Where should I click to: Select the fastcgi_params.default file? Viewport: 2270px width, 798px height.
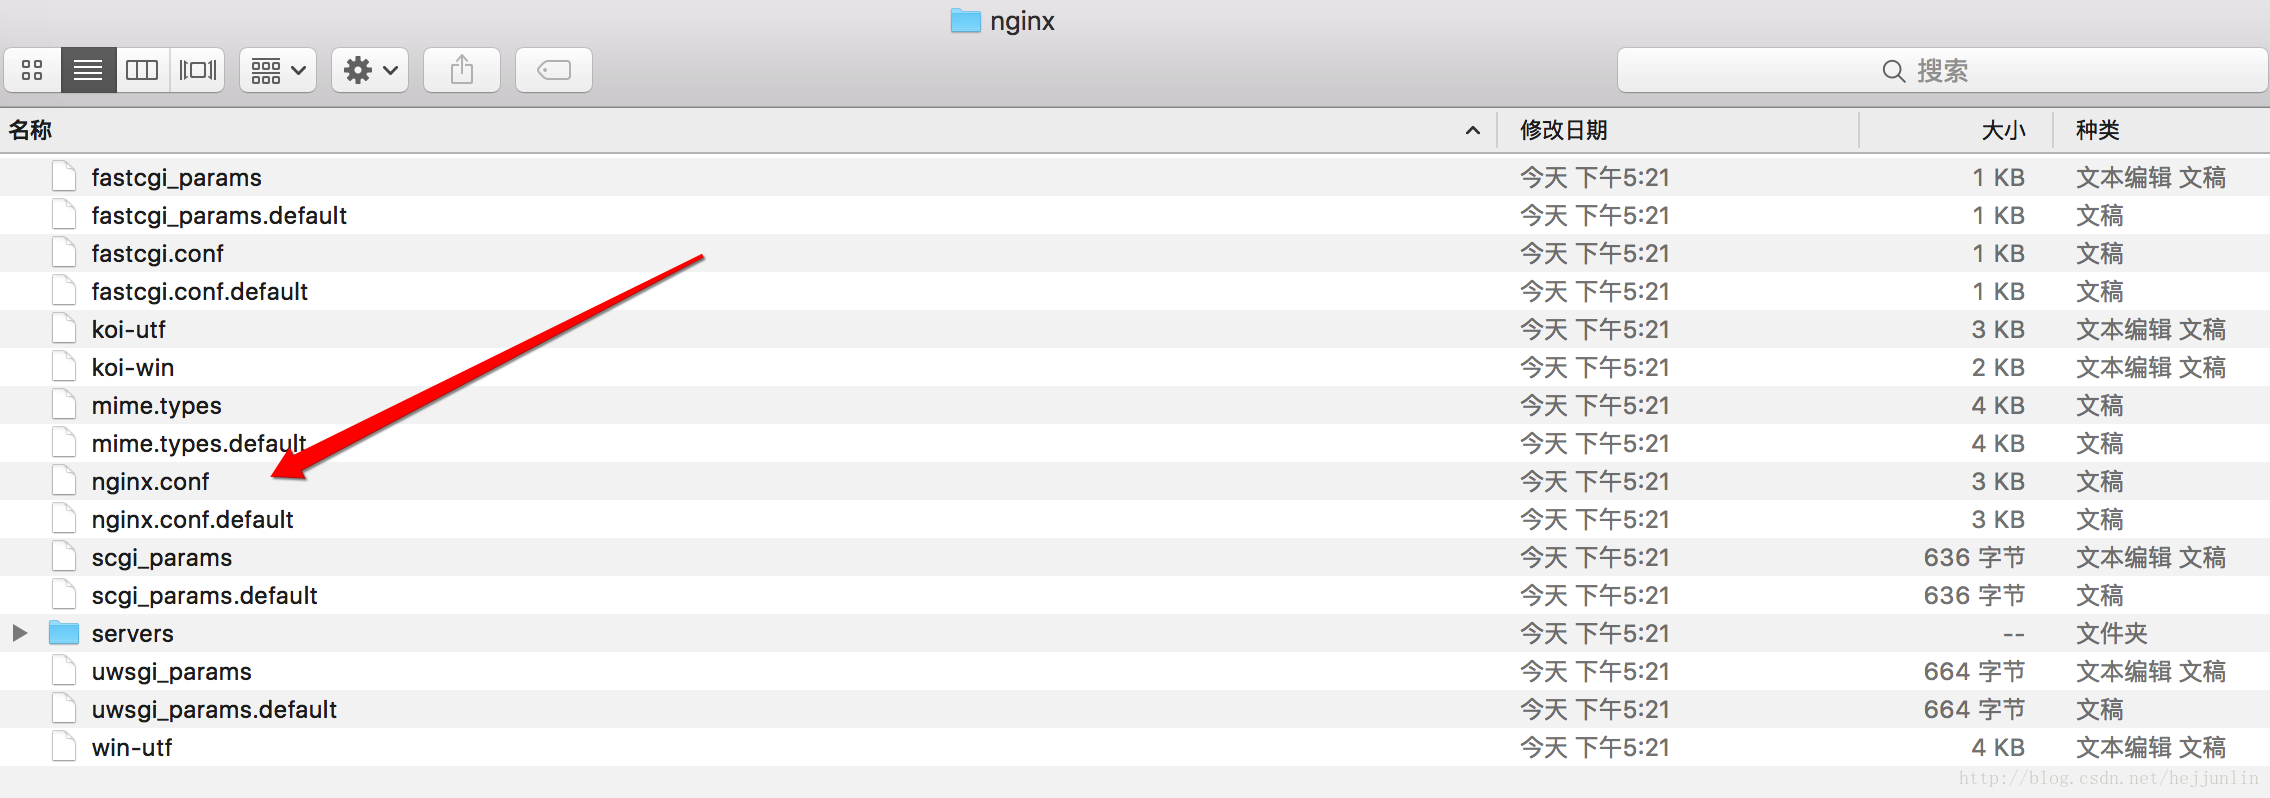(219, 216)
